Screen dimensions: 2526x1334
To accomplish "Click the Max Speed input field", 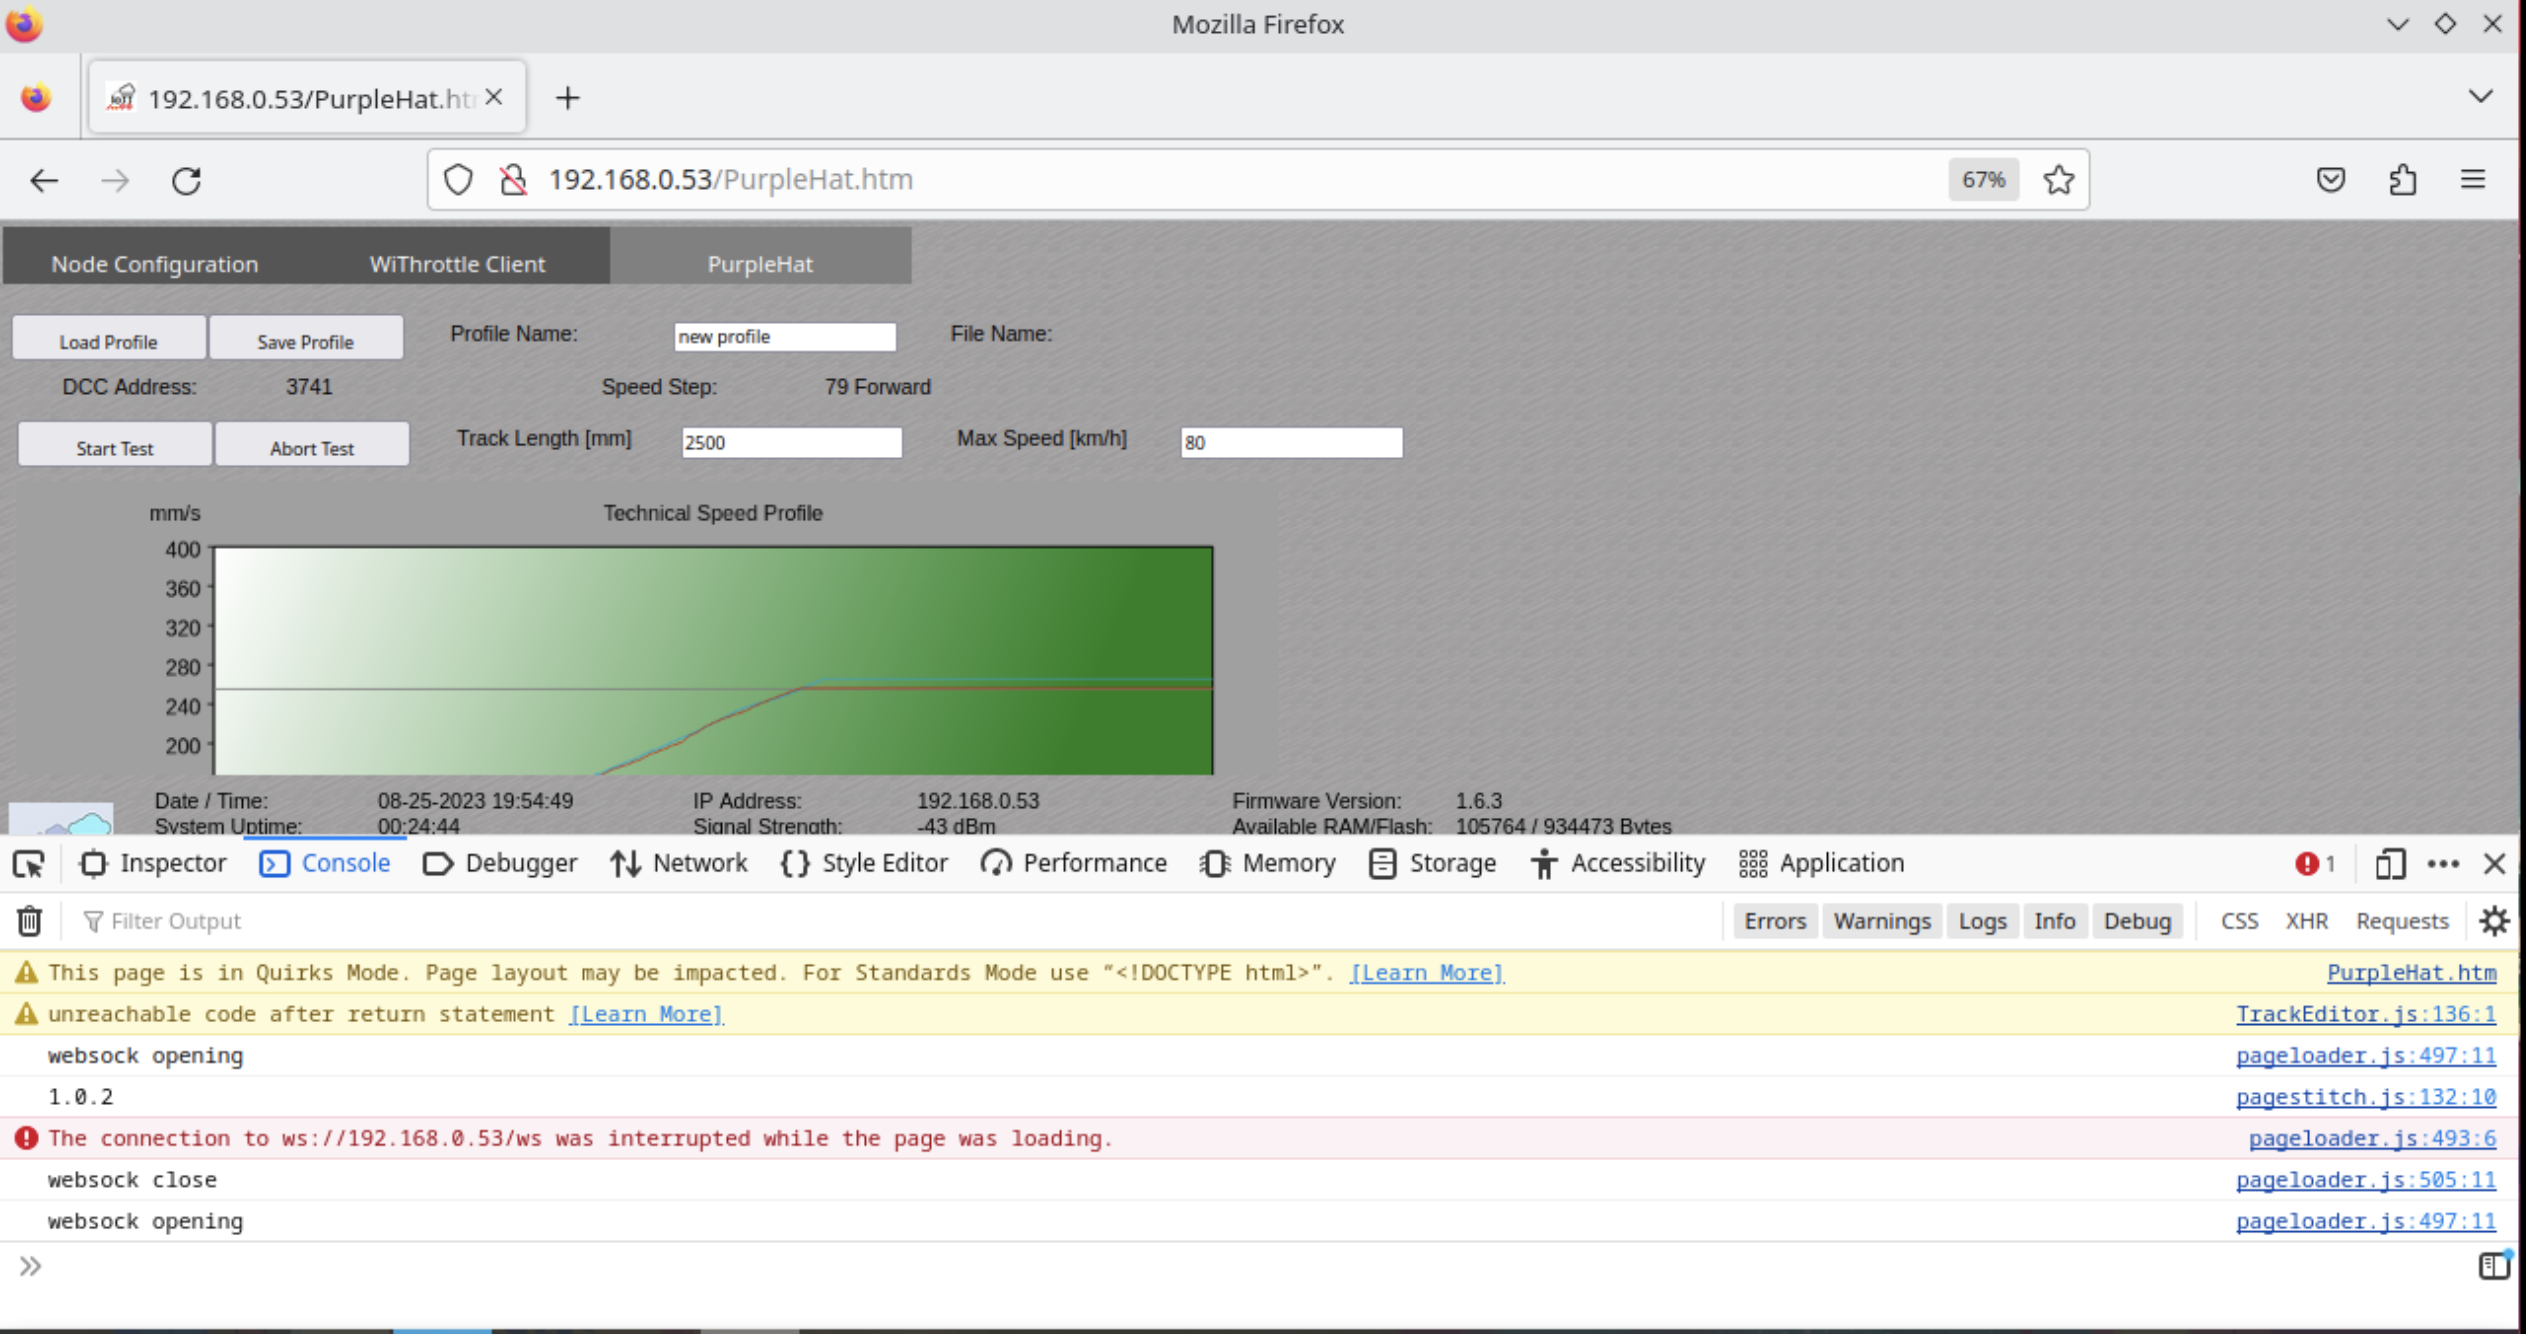I will (1291, 443).
